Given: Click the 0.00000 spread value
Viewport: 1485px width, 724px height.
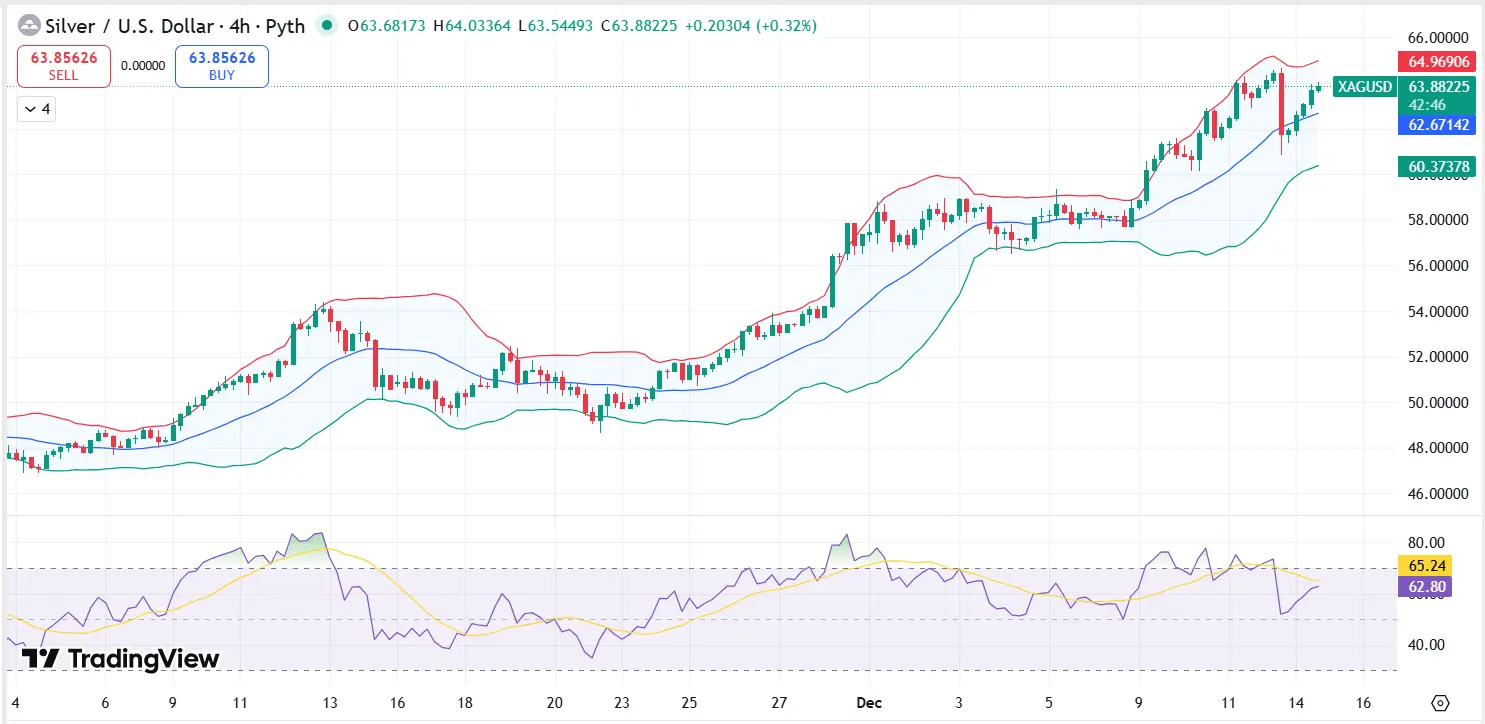Looking at the screenshot, I should [x=143, y=66].
